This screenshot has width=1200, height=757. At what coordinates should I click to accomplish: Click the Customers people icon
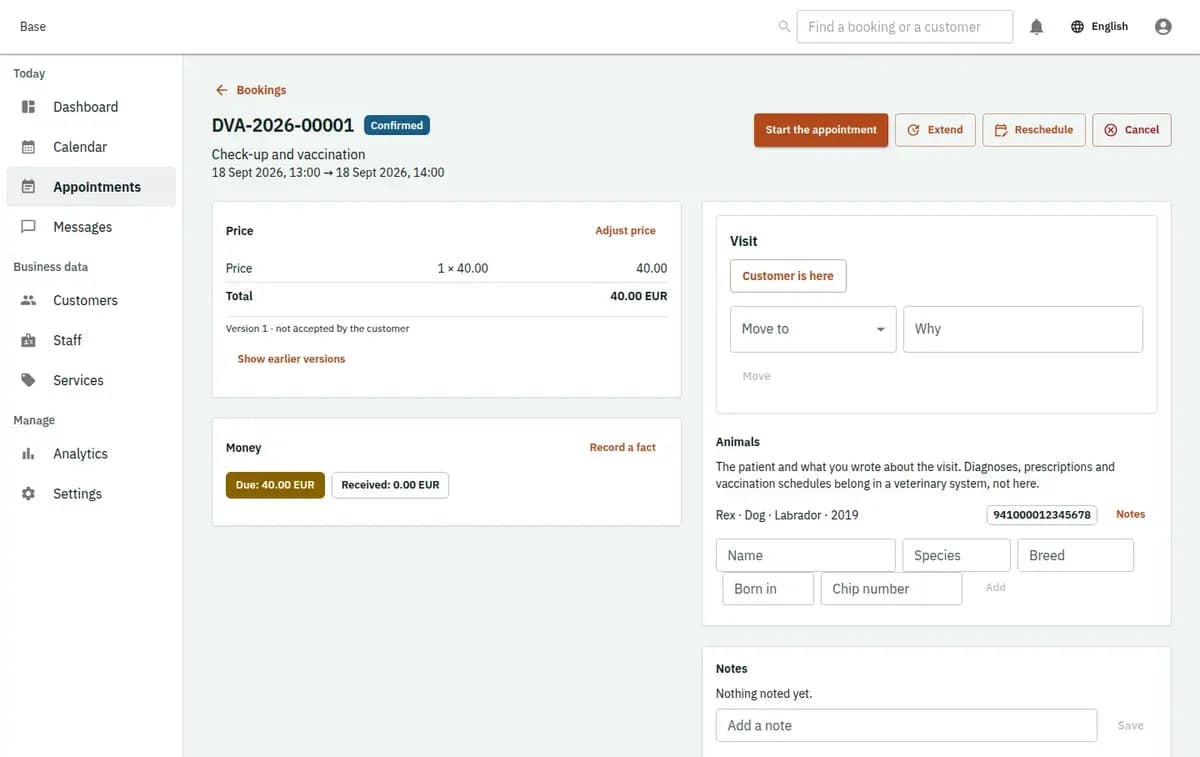[29, 300]
